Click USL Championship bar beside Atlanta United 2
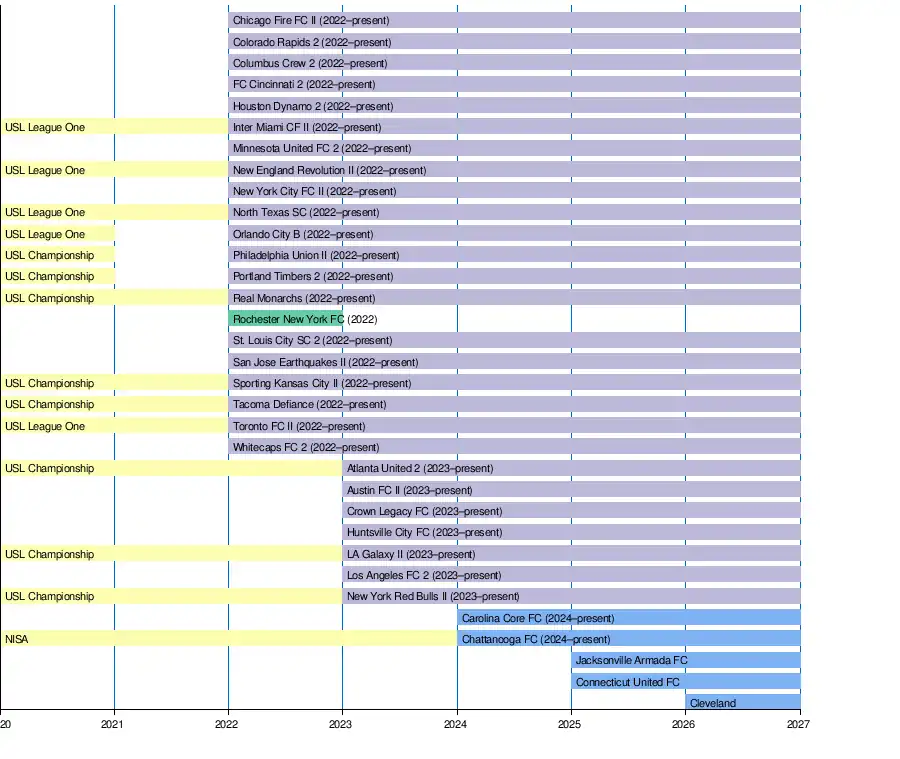 (171, 468)
